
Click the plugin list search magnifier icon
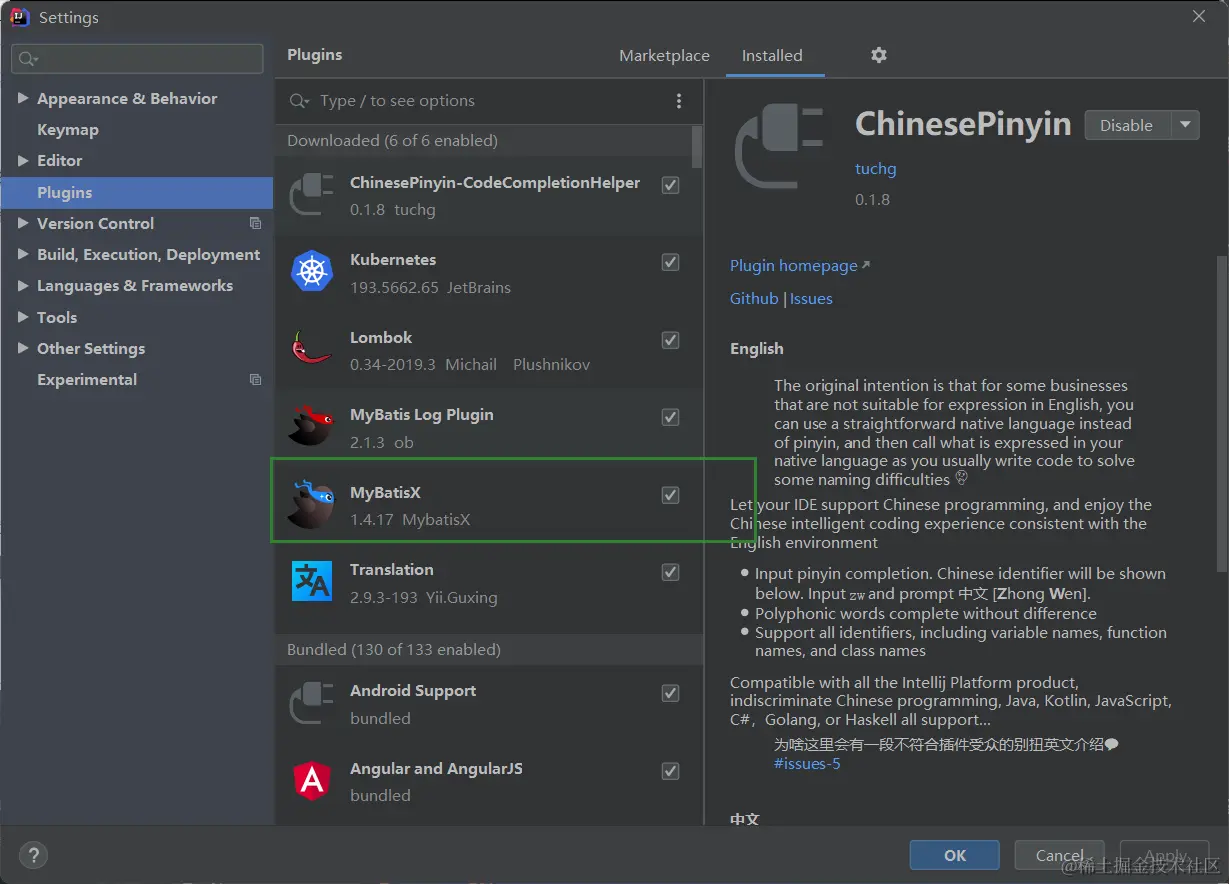(299, 101)
